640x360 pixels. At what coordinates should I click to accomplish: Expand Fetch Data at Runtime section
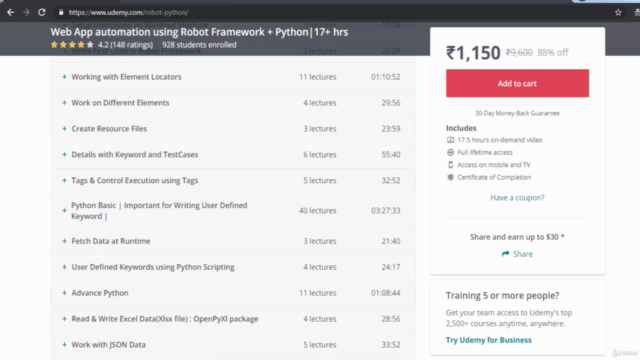(x=233, y=241)
